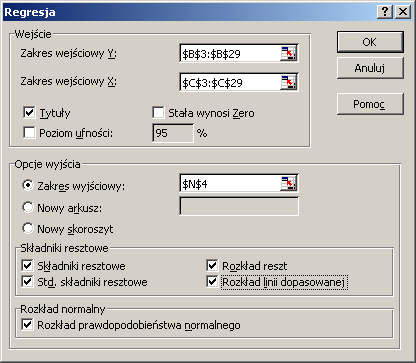
Task: Click the confidence level 95 field
Action: tap(173, 133)
